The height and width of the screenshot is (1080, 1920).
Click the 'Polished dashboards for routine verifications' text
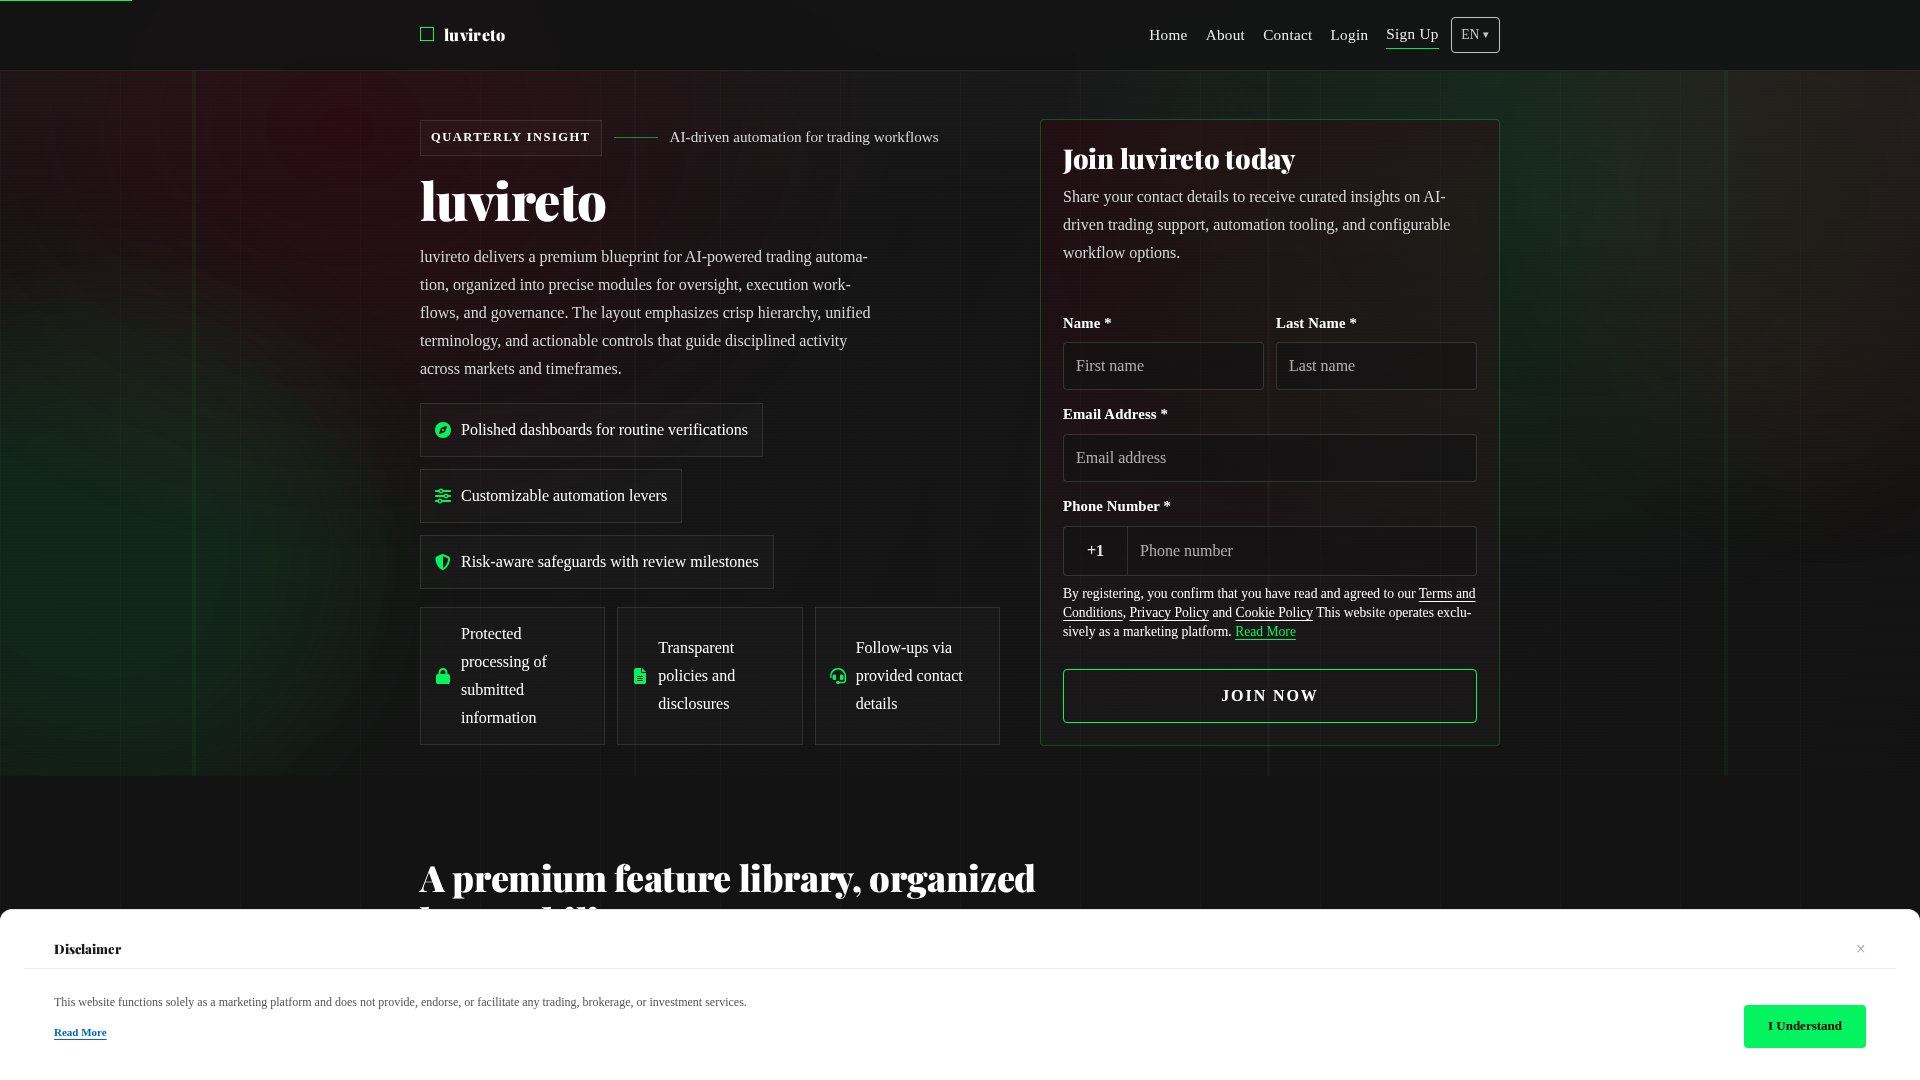(x=604, y=430)
